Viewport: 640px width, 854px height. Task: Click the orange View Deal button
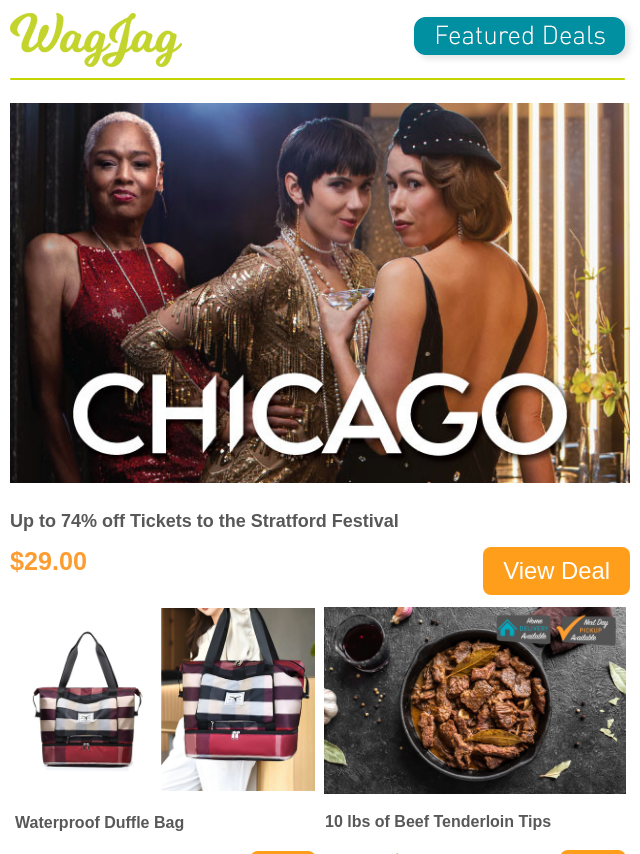[556, 571]
